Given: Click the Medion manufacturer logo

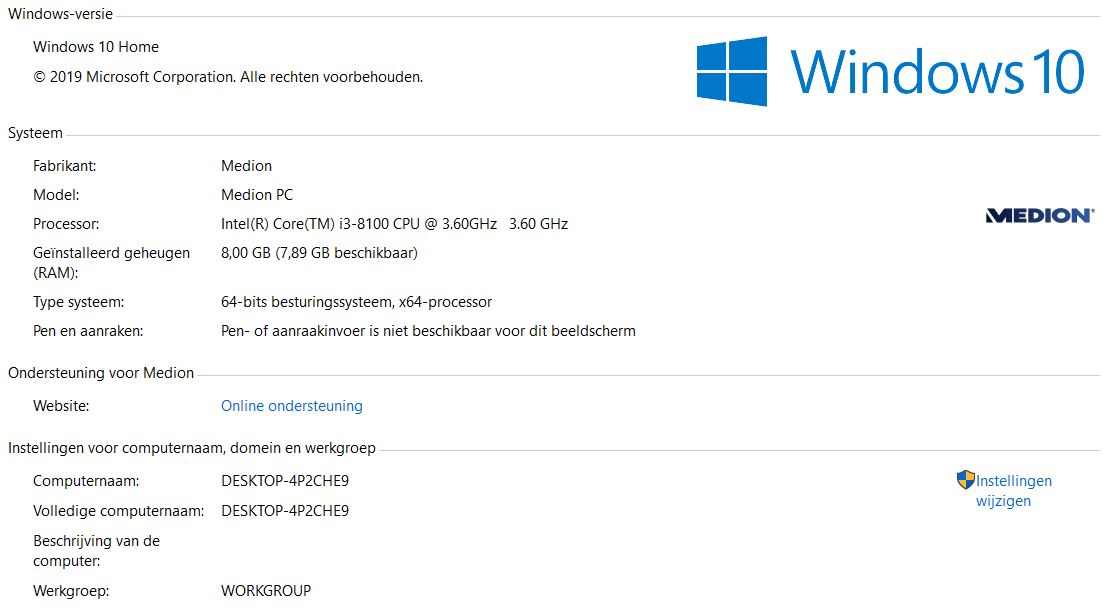Looking at the screenshot, I should pyautogui.click(x=1039, y=215).
